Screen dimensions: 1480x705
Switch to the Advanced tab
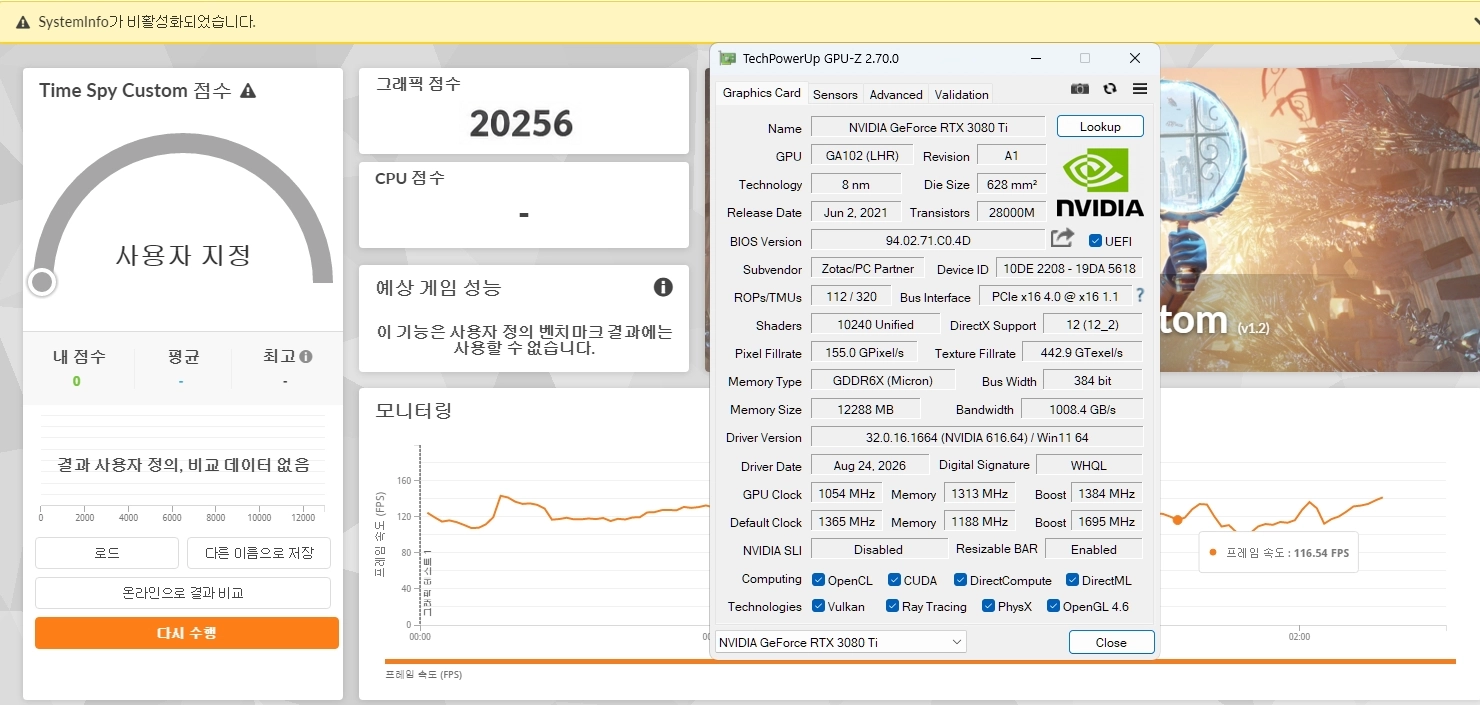coord(896,94)
